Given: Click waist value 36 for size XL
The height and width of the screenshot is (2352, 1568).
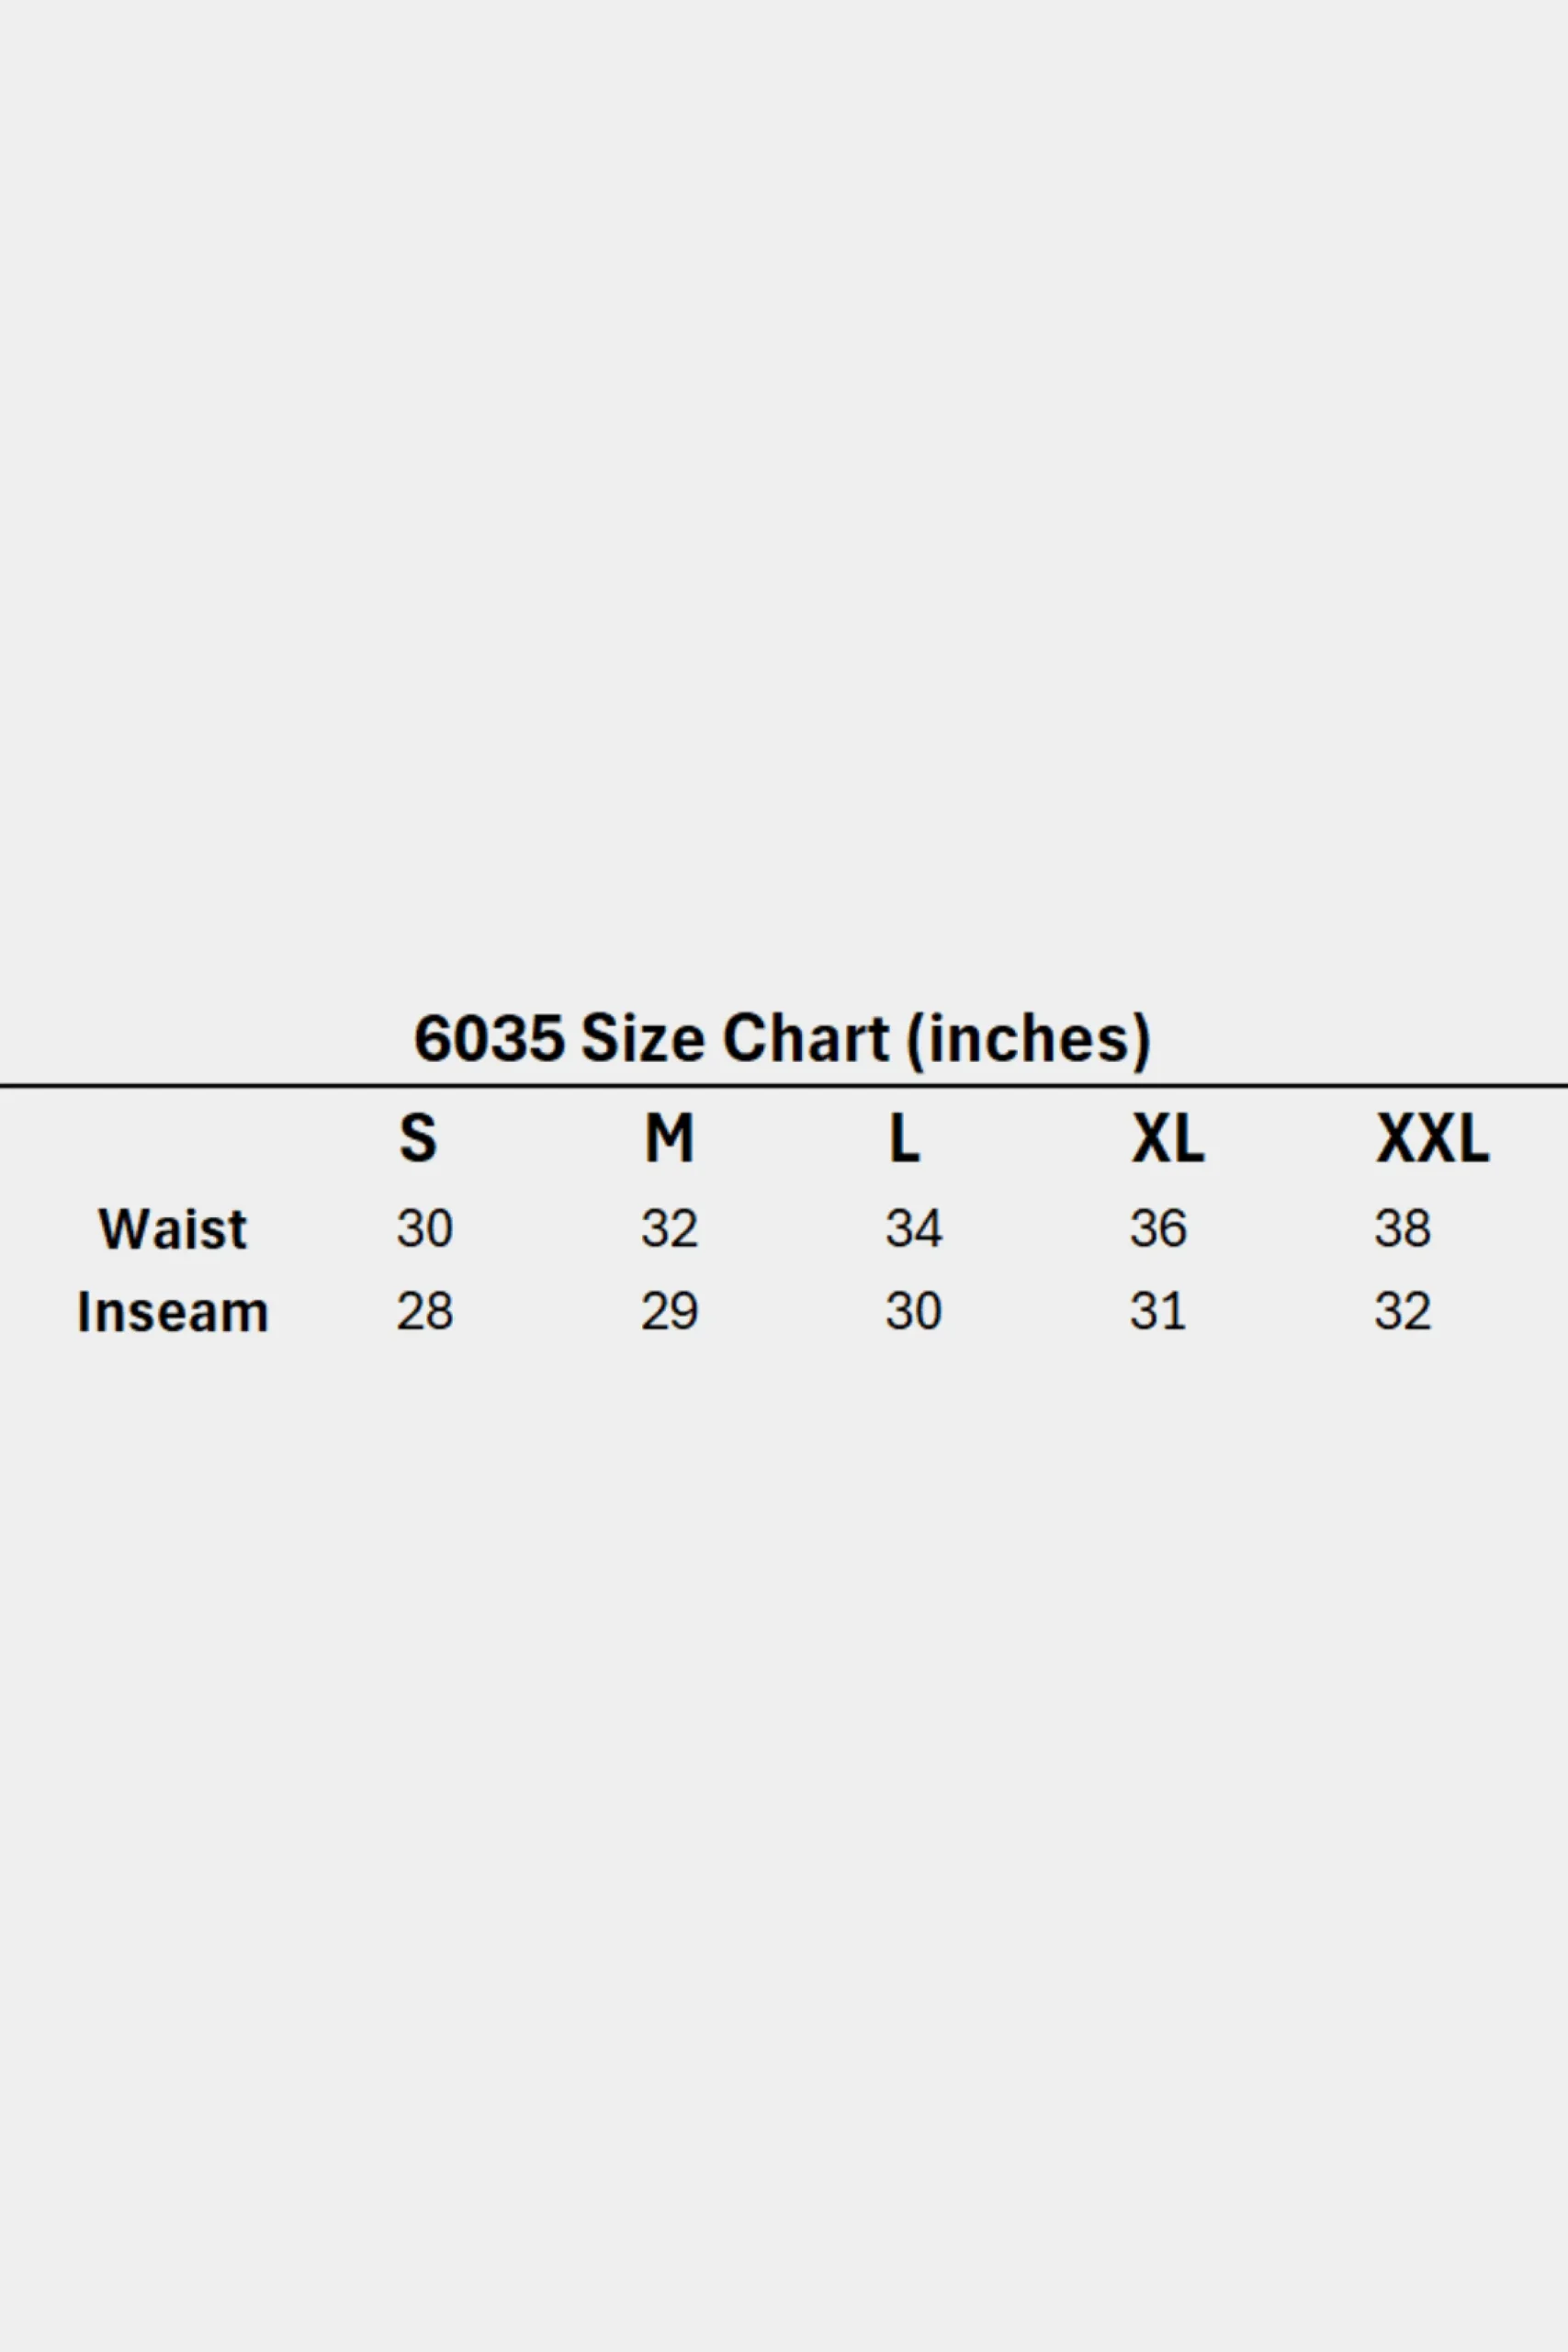Looking at the screenshot, I should point(1159,1228).
